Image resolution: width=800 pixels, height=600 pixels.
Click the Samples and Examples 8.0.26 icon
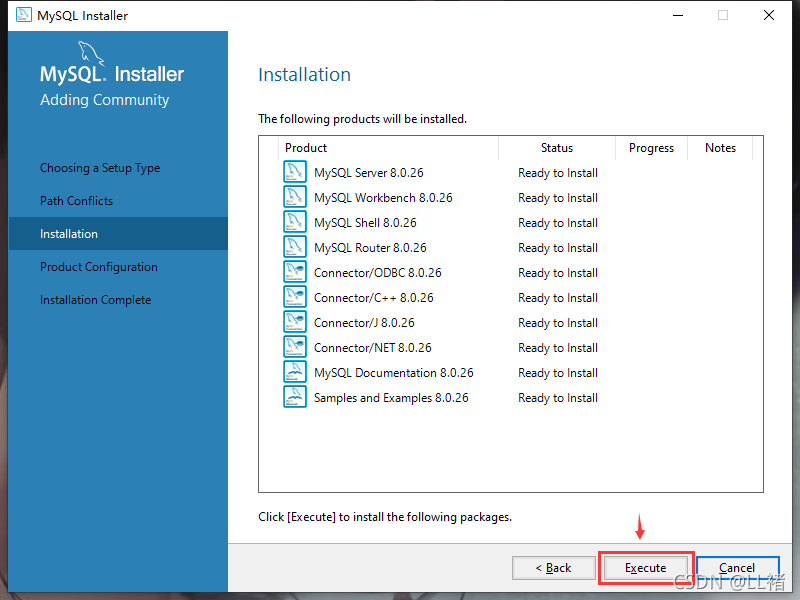(x=294, y=396)
